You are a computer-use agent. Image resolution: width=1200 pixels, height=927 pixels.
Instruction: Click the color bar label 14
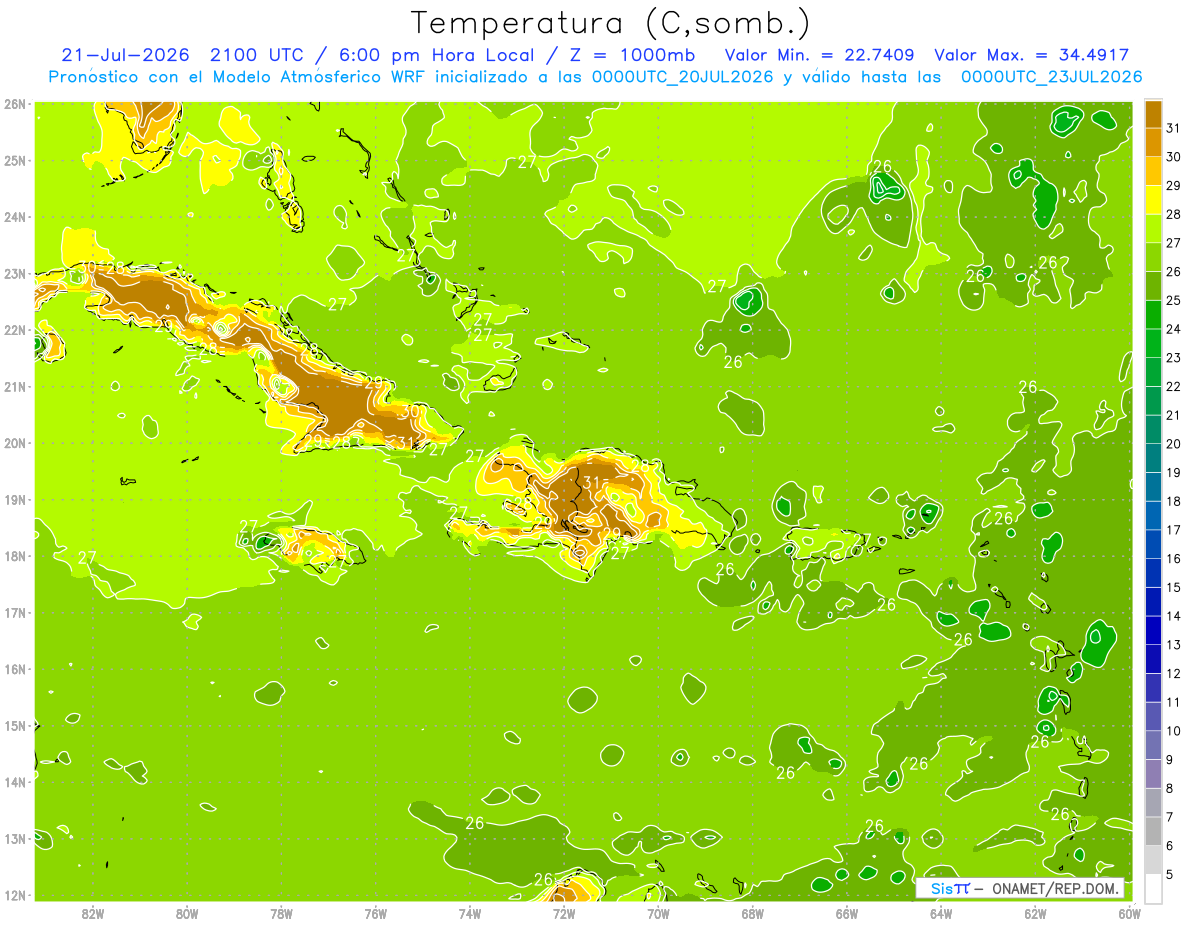pos(1174,616)
